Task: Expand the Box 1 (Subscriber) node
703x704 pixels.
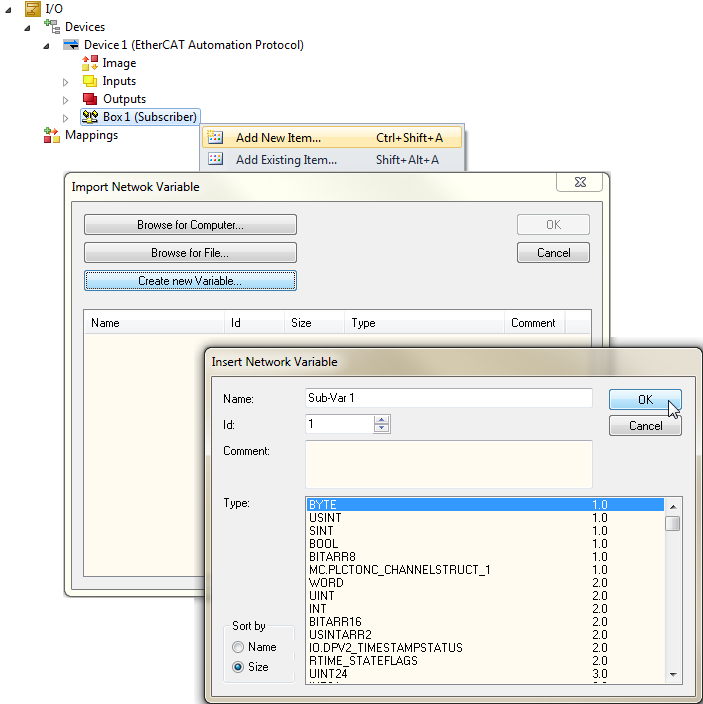Action: tap(66, 118)
